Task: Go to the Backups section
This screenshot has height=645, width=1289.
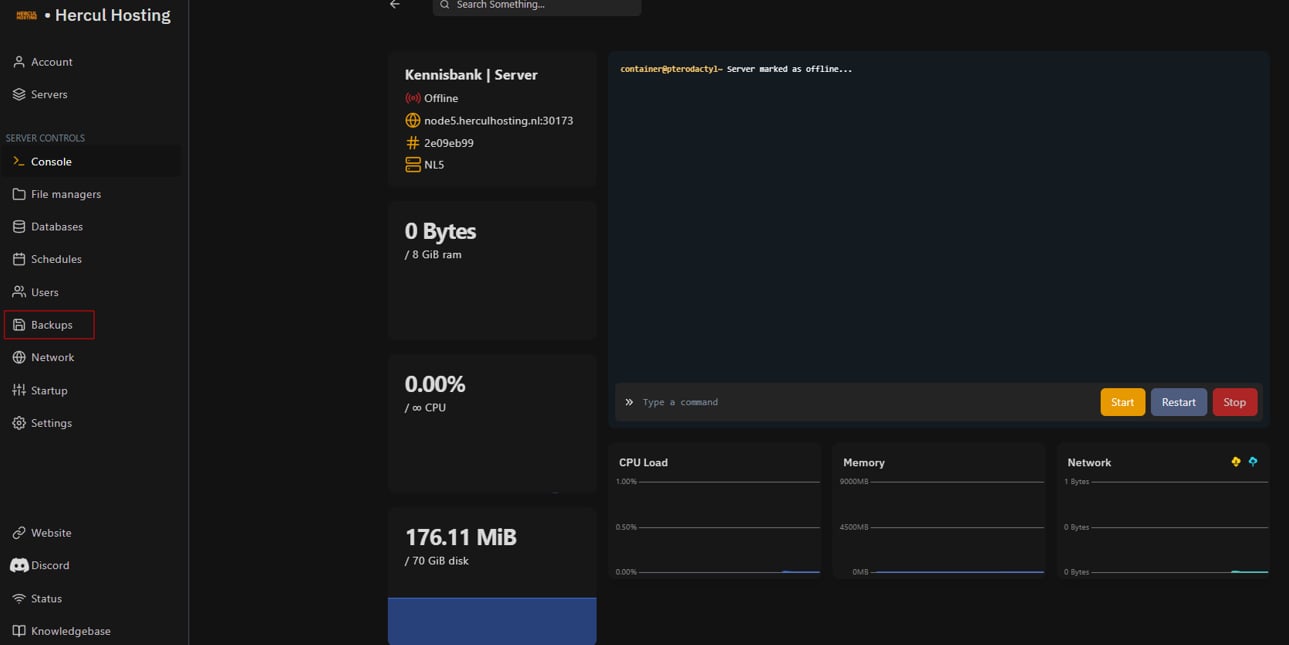Action: tap(51, 325)
